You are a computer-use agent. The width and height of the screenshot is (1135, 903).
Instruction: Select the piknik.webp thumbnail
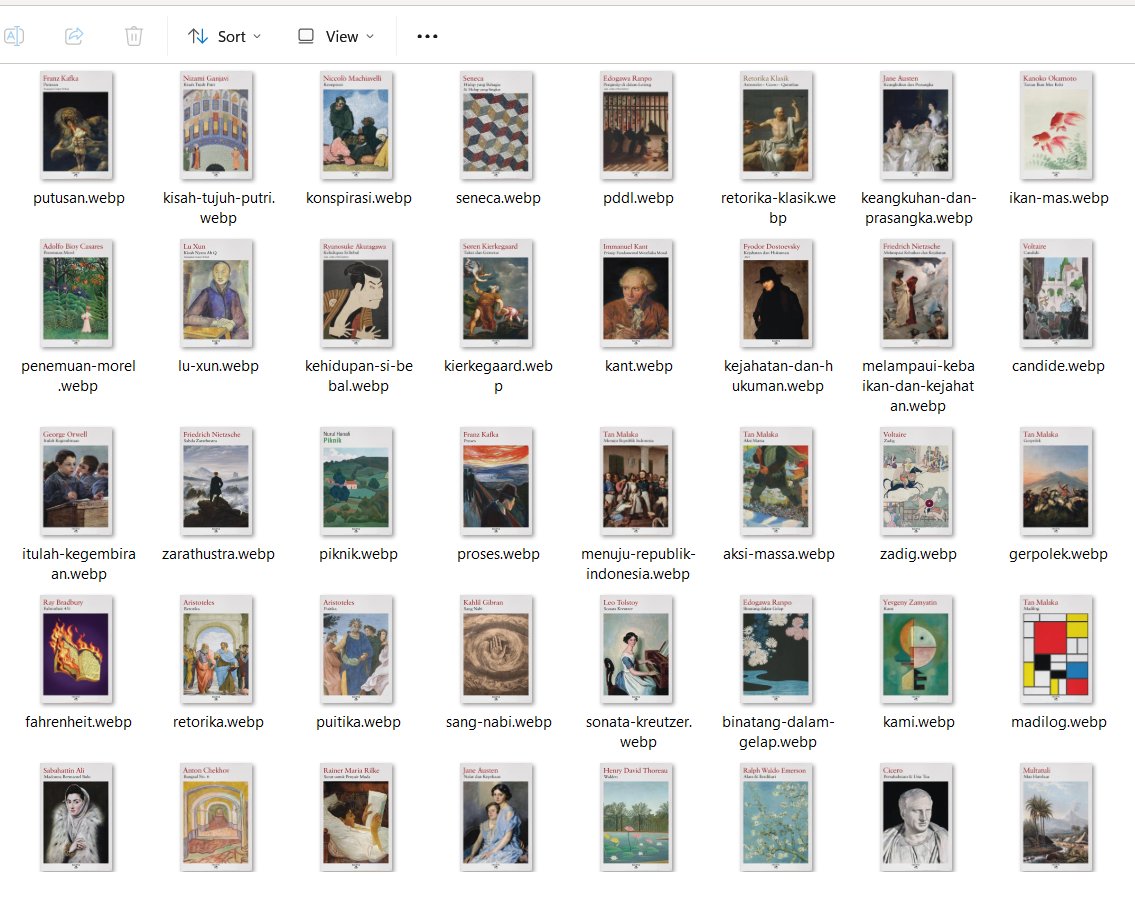358,482
